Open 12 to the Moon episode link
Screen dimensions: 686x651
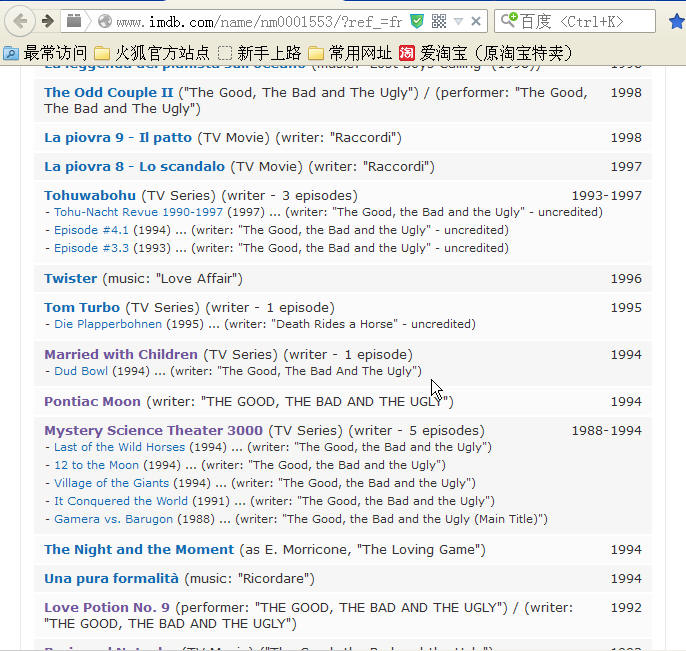click(x=96, y=465)
